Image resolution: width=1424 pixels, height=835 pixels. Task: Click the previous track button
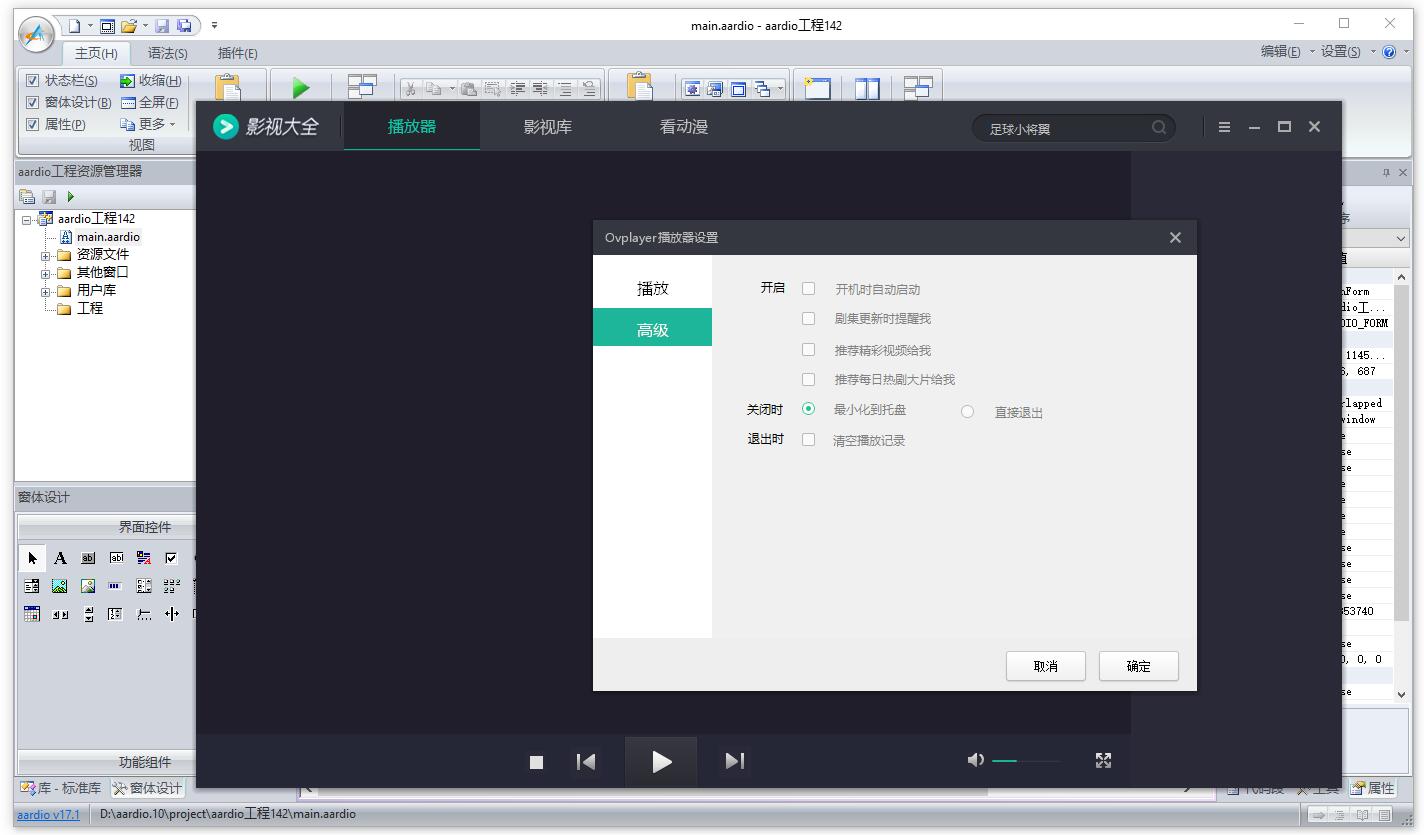(586, 762)
